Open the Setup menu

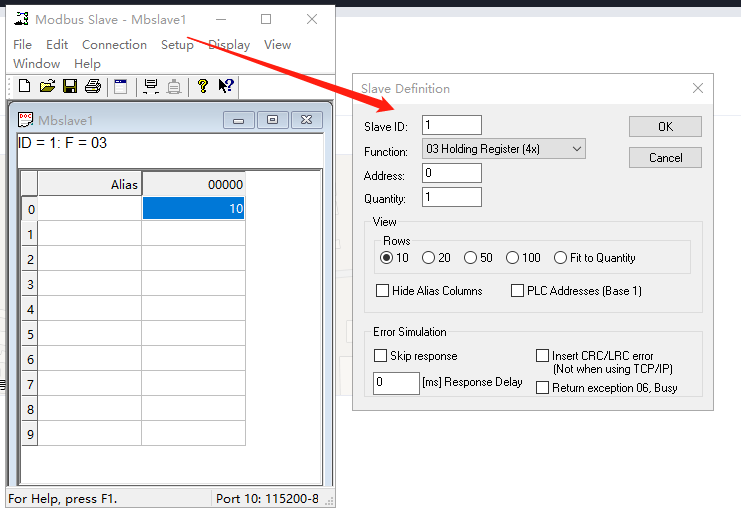click(x=177, y=45)
